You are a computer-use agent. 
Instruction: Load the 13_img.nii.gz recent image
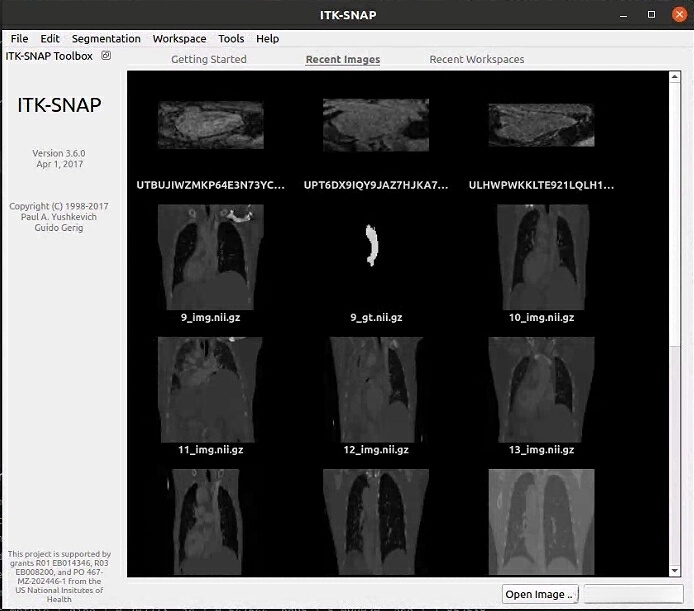(541, 389)
